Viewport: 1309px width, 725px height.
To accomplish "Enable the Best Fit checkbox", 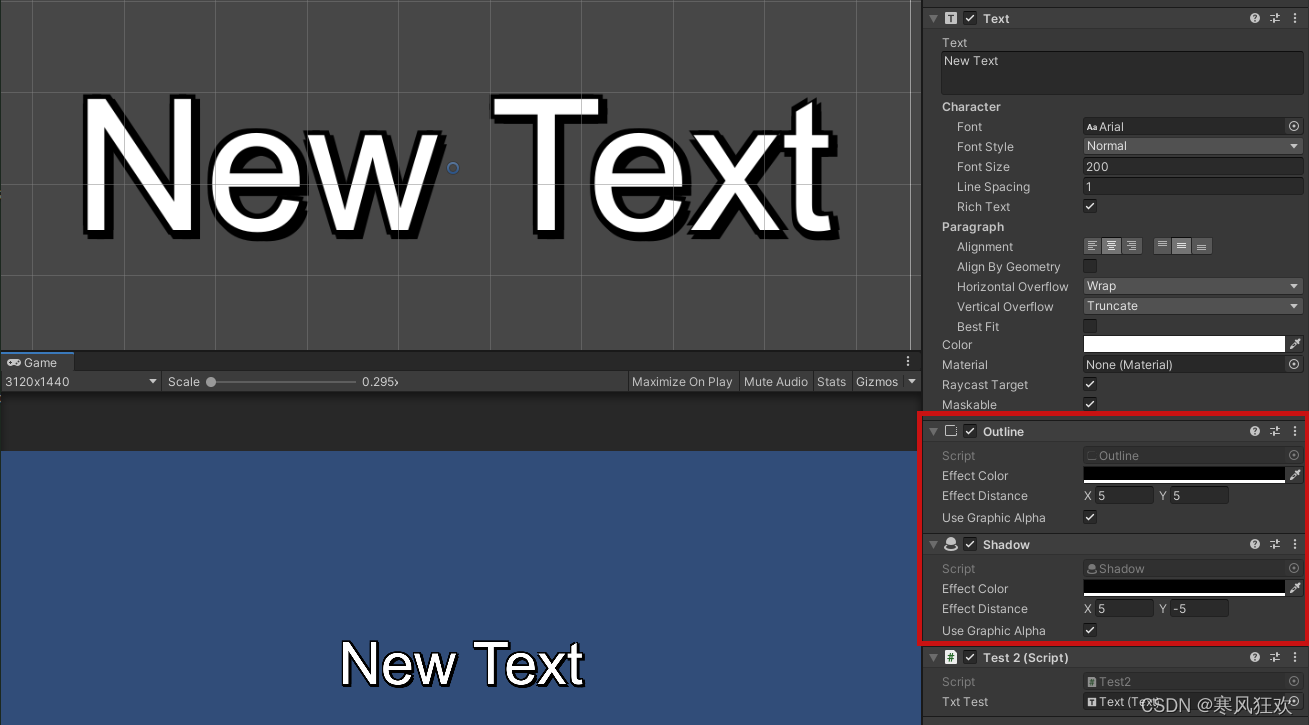I will pos(1090,326).
